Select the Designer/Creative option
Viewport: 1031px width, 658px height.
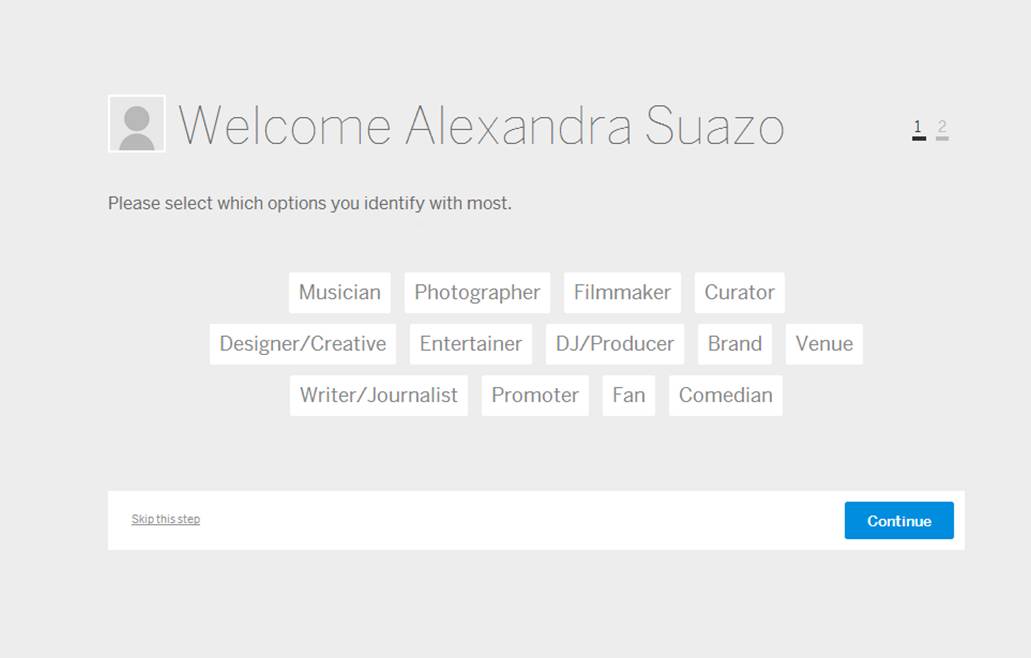point(303,344)
